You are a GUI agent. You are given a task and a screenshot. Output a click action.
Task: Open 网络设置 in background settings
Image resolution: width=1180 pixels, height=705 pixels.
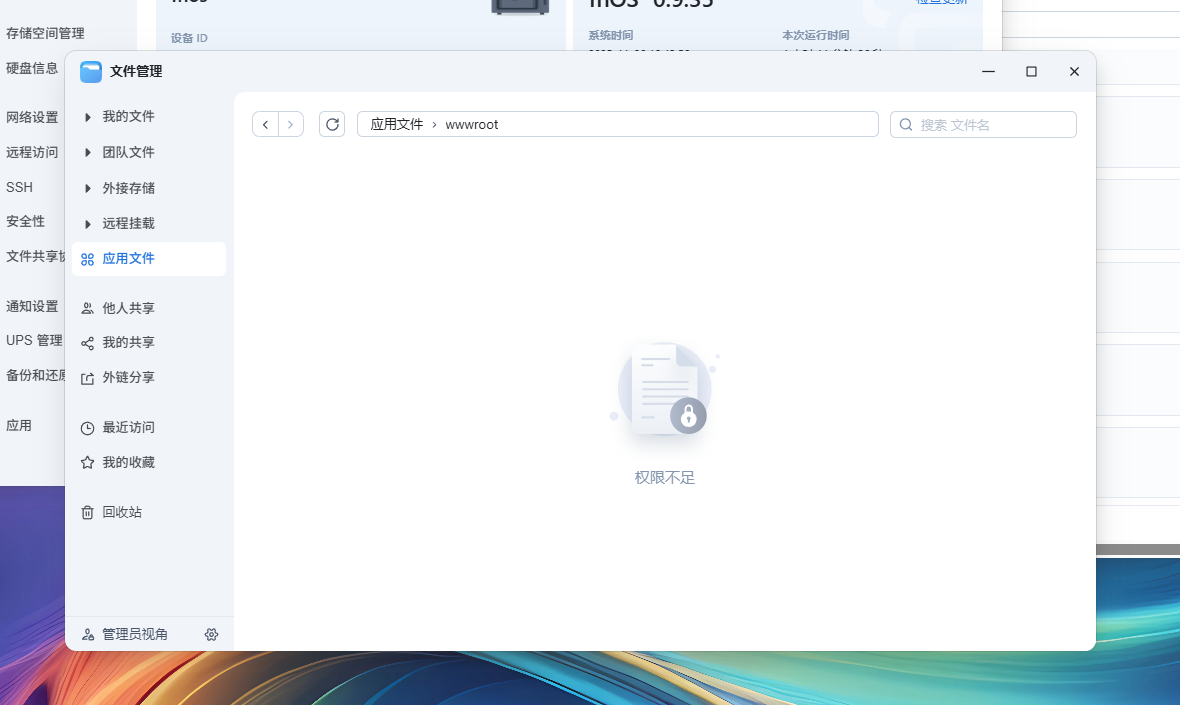pos(32,117)
